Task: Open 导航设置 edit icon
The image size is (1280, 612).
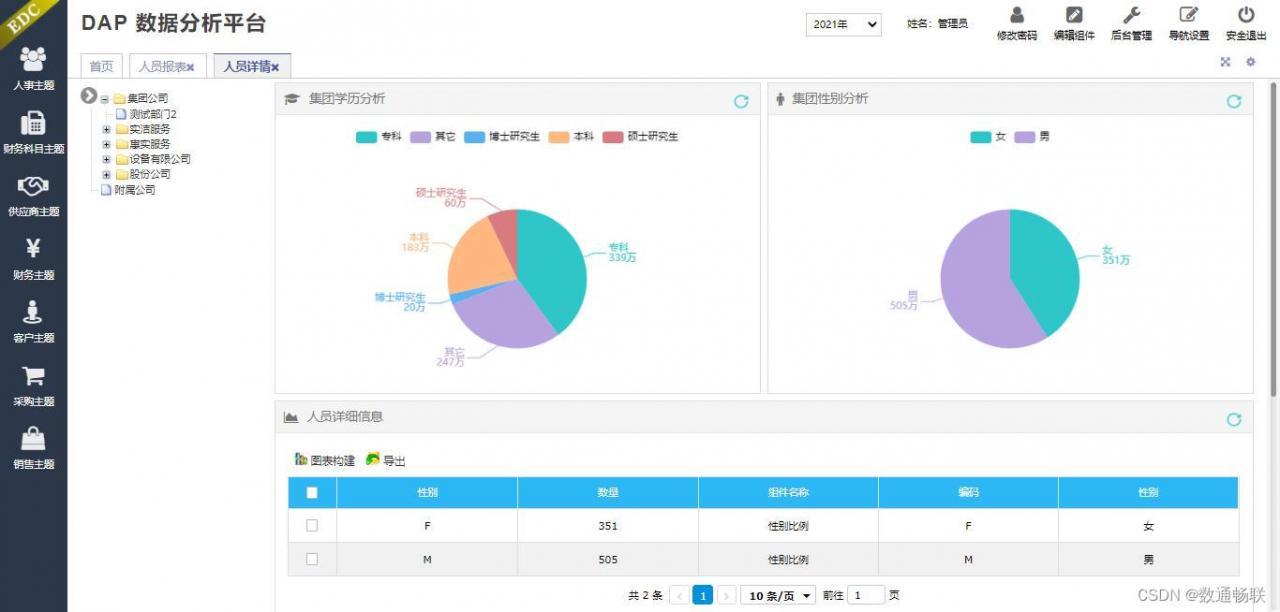Action: pos(1189,15)
